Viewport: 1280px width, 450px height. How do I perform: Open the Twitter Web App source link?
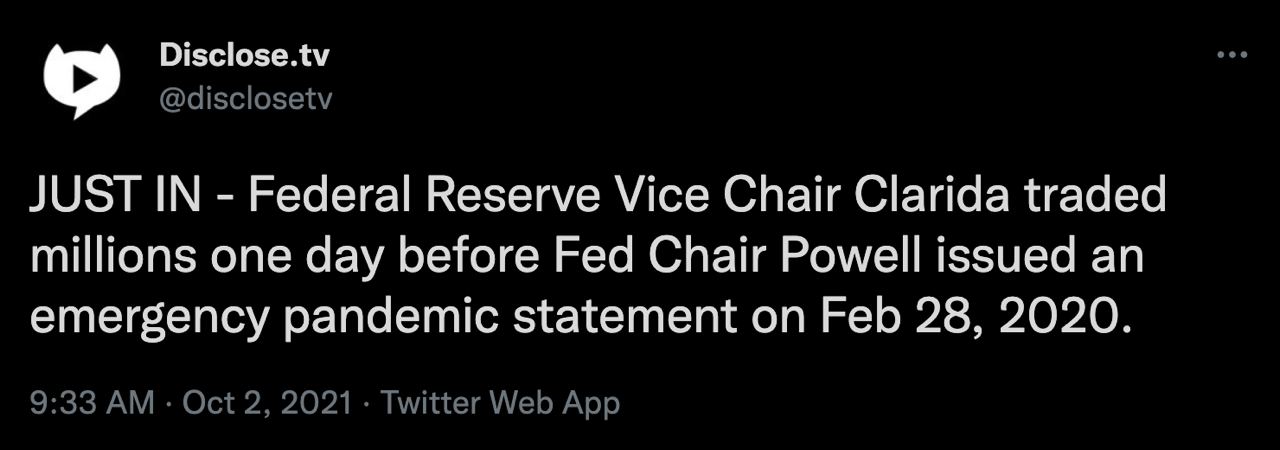[500, 403]
